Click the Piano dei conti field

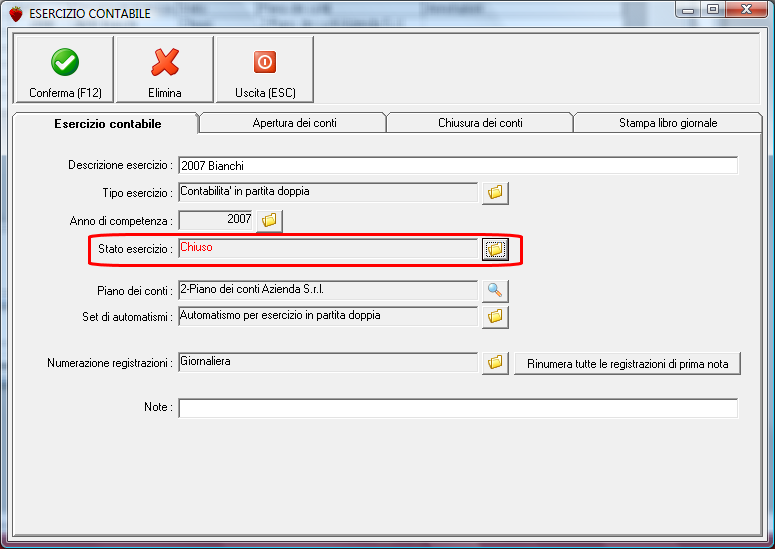pyautogui.click(x=328, y=291)
